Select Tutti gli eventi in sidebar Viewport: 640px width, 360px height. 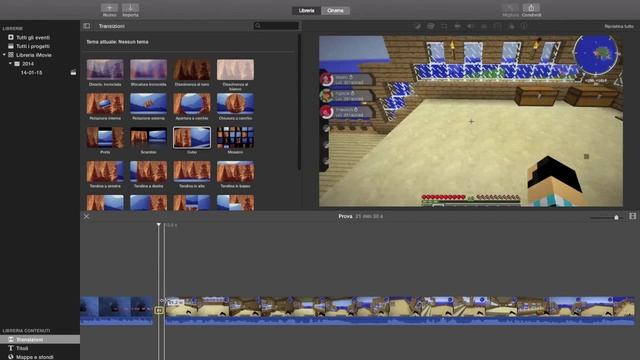pos(33,37)
